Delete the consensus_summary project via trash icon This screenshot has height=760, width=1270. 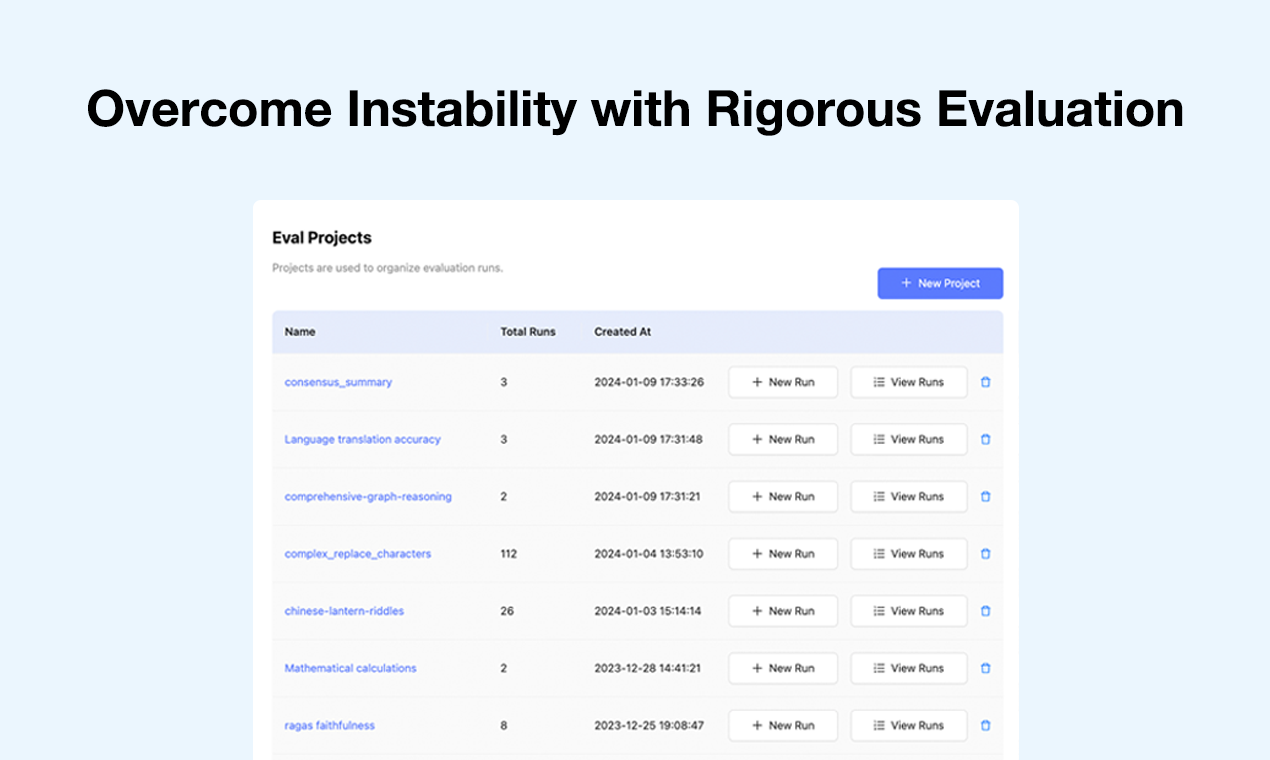[x=985, y=382]
